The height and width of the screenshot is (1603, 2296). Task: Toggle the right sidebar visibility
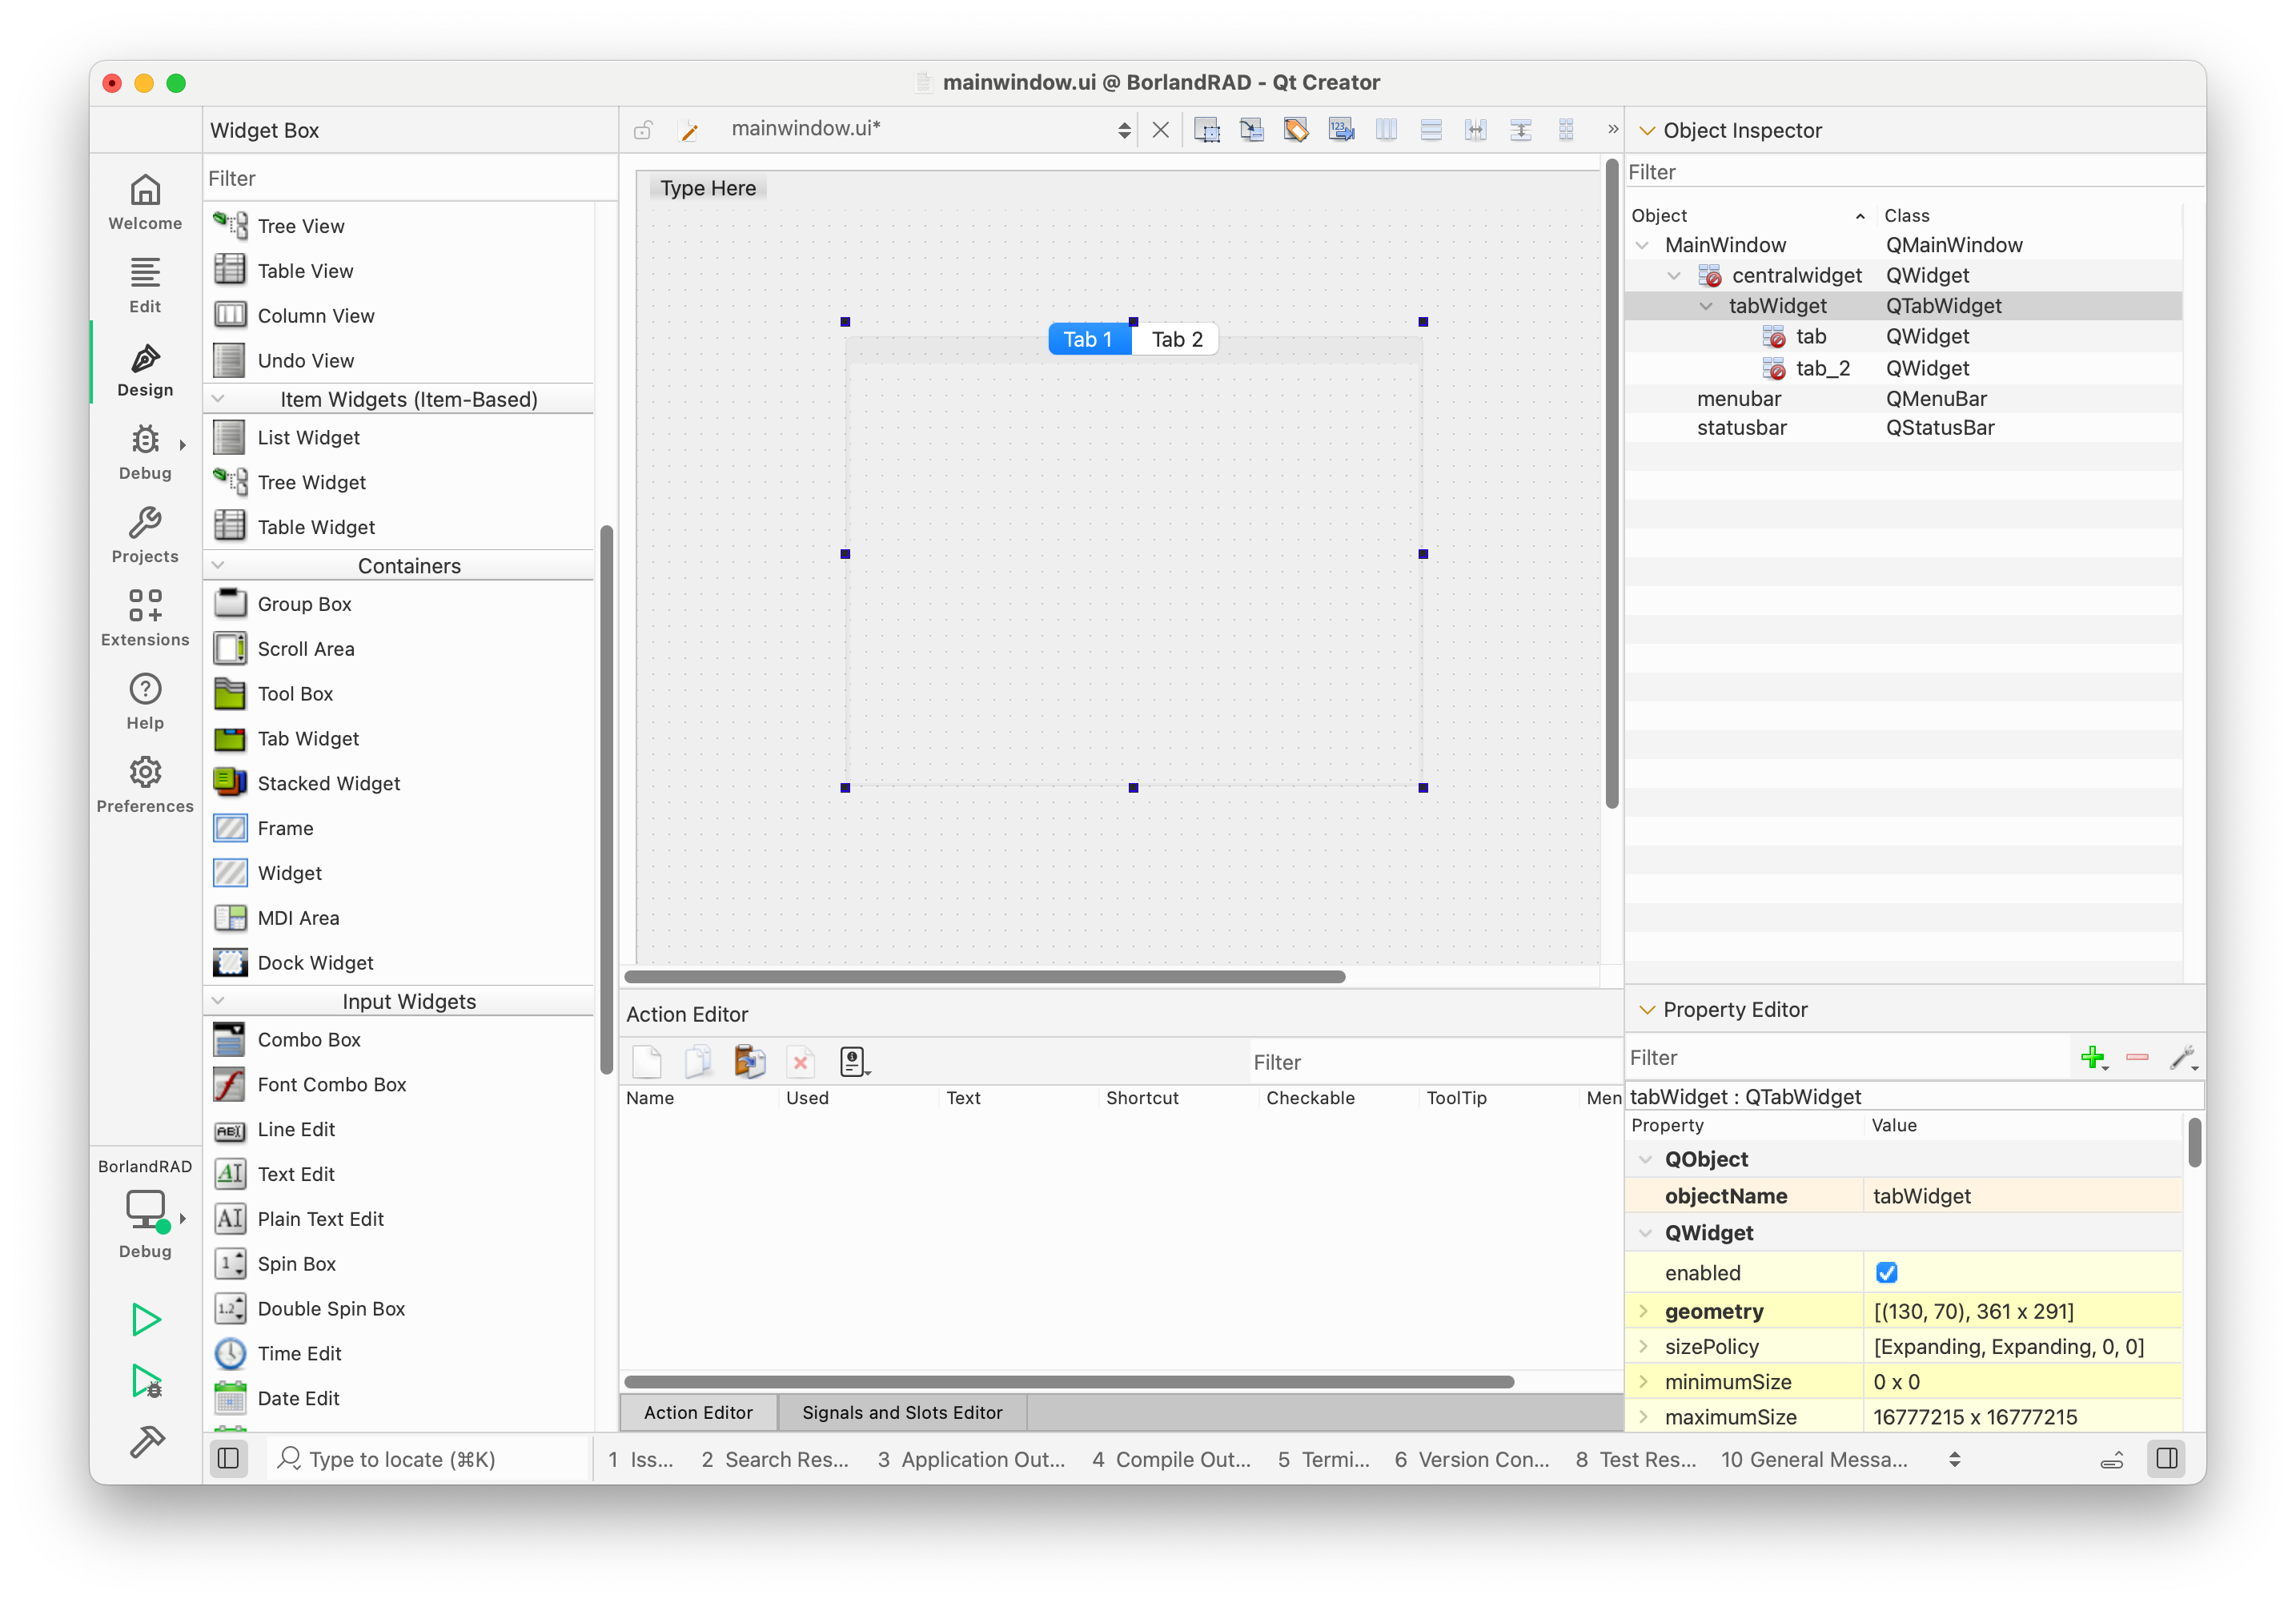tap(2166, 1459)
